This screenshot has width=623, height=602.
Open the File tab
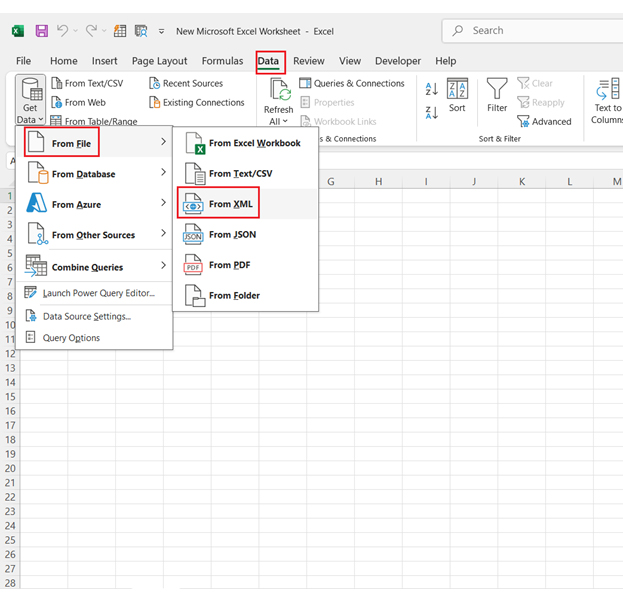[23, 61]
